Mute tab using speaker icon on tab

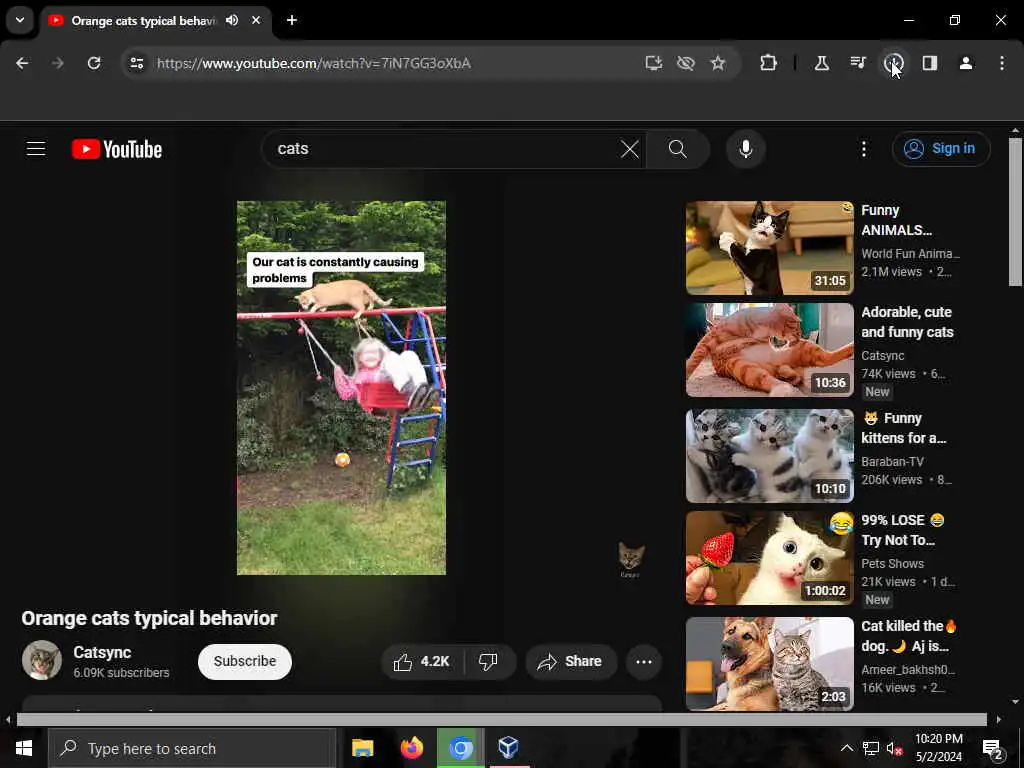pyautogui.click(x=232, y=20)
